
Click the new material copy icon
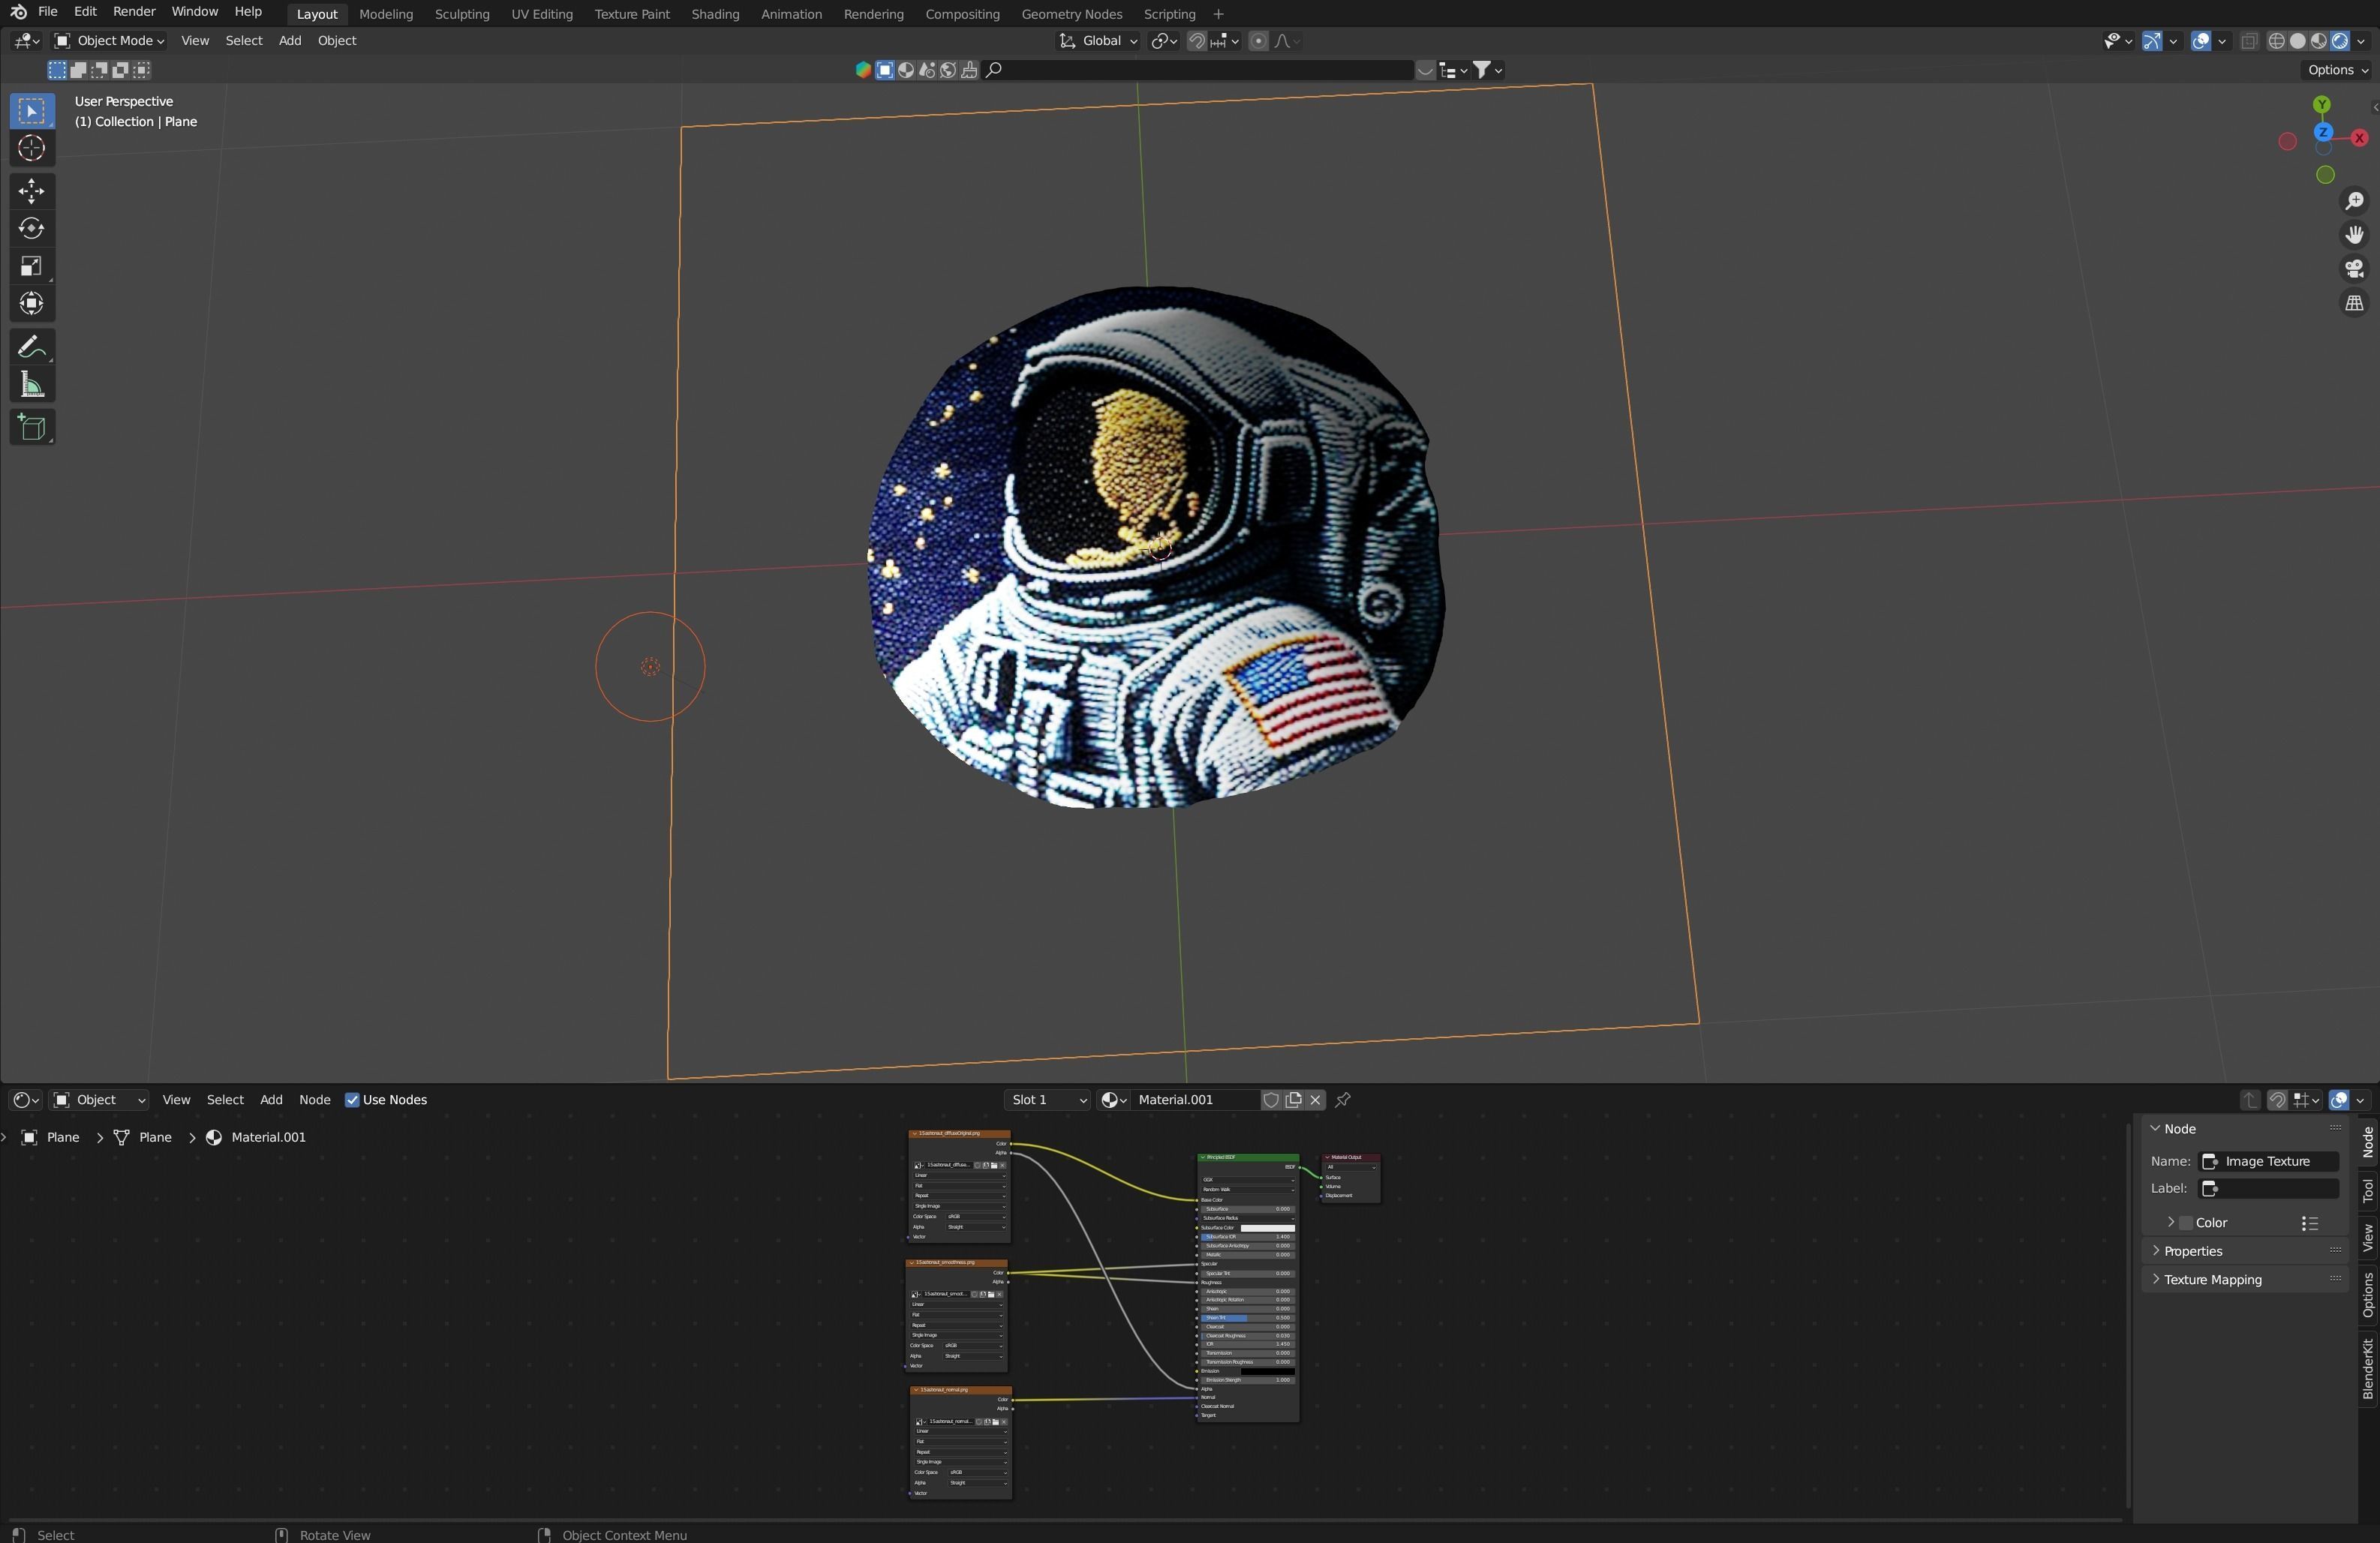click(x=1293, y=1100)
